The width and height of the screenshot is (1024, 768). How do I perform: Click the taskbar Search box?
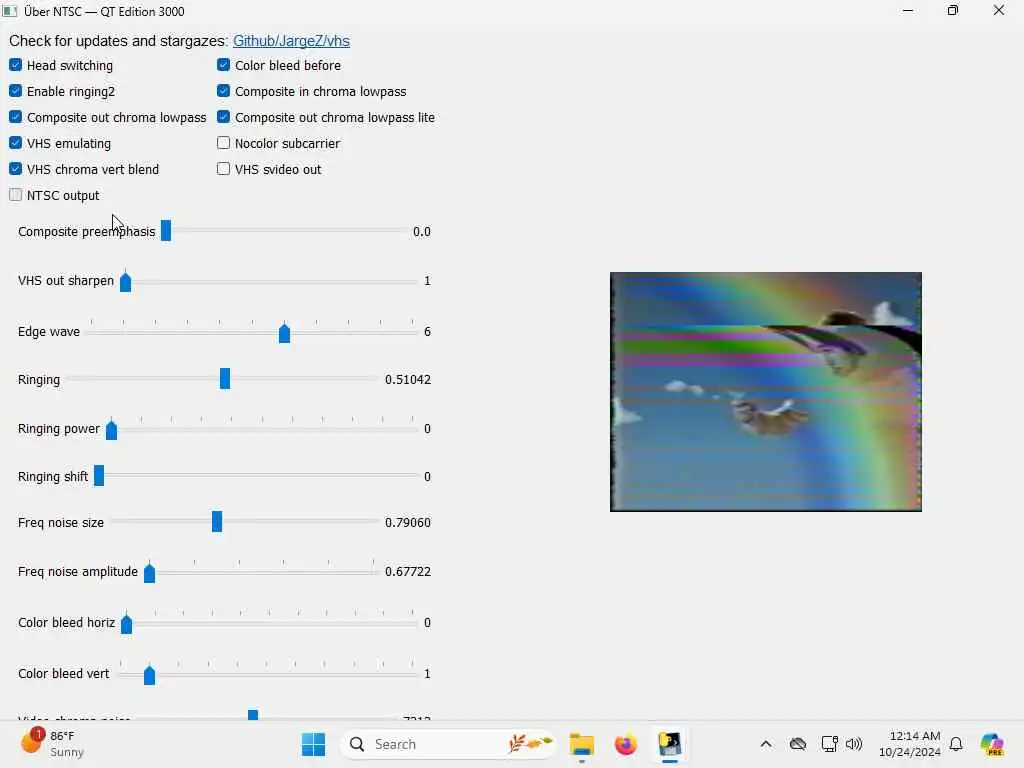[448, 744]
